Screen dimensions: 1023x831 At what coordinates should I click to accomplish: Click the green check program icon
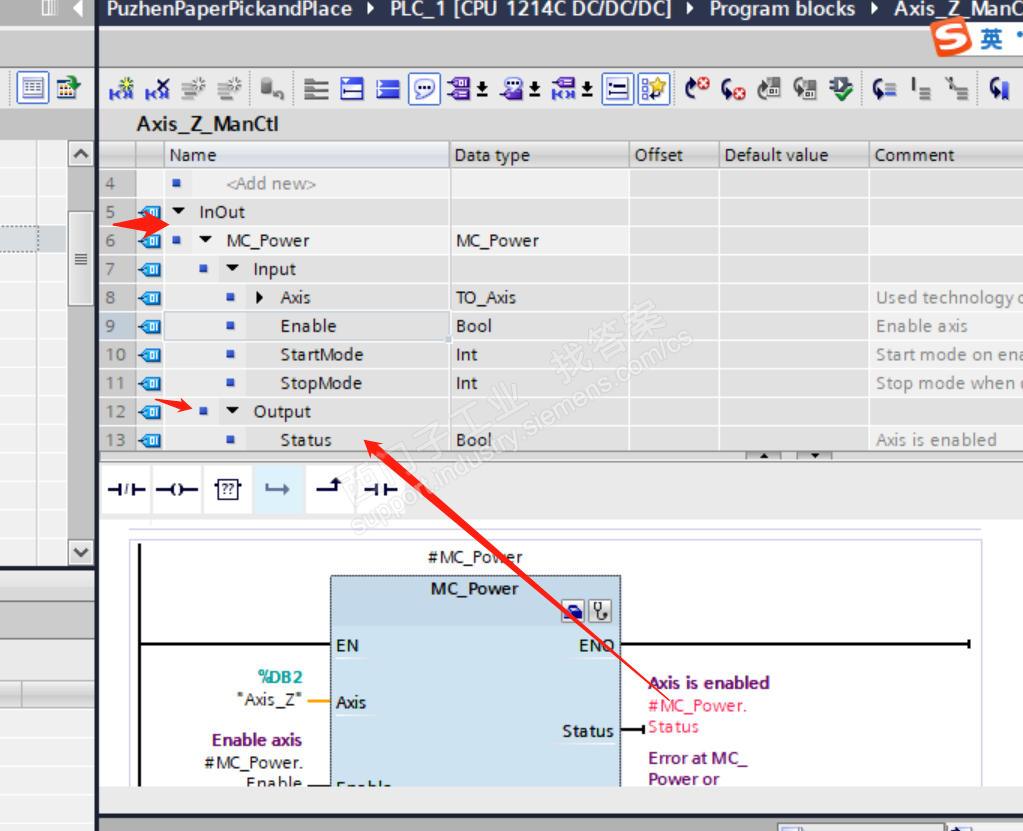[841, 88]
